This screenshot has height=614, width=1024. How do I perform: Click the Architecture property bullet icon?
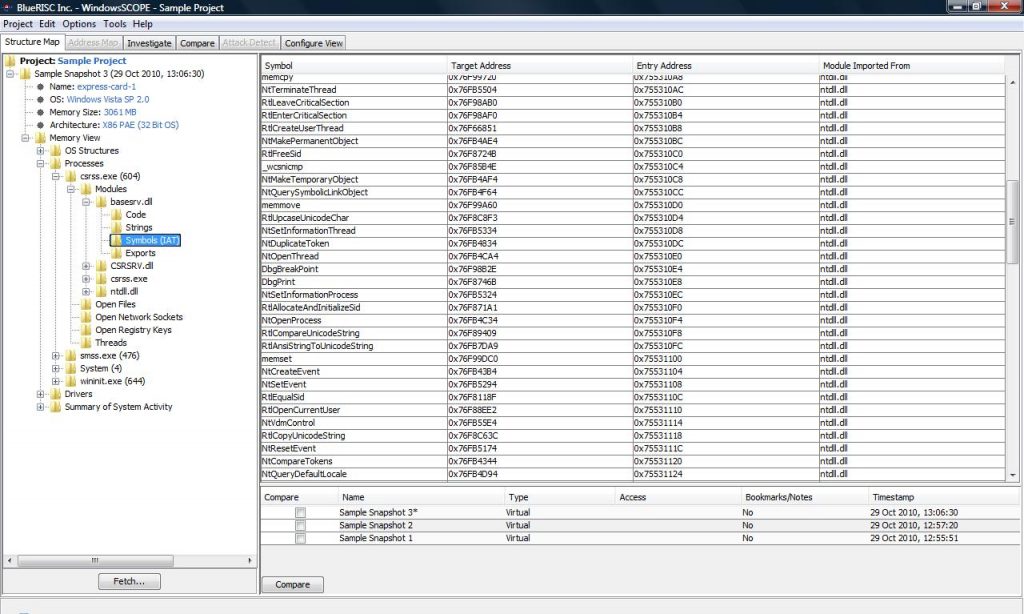(40, 125)
